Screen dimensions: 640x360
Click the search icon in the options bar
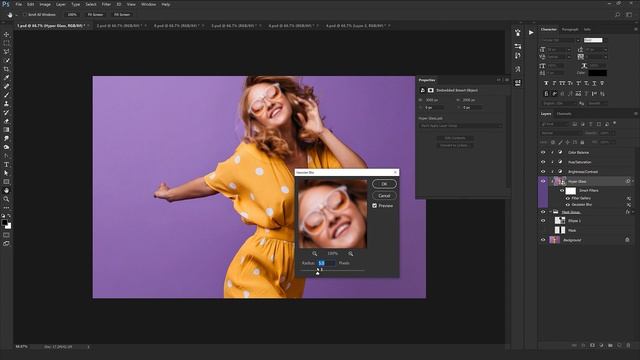tap(617, 15)
